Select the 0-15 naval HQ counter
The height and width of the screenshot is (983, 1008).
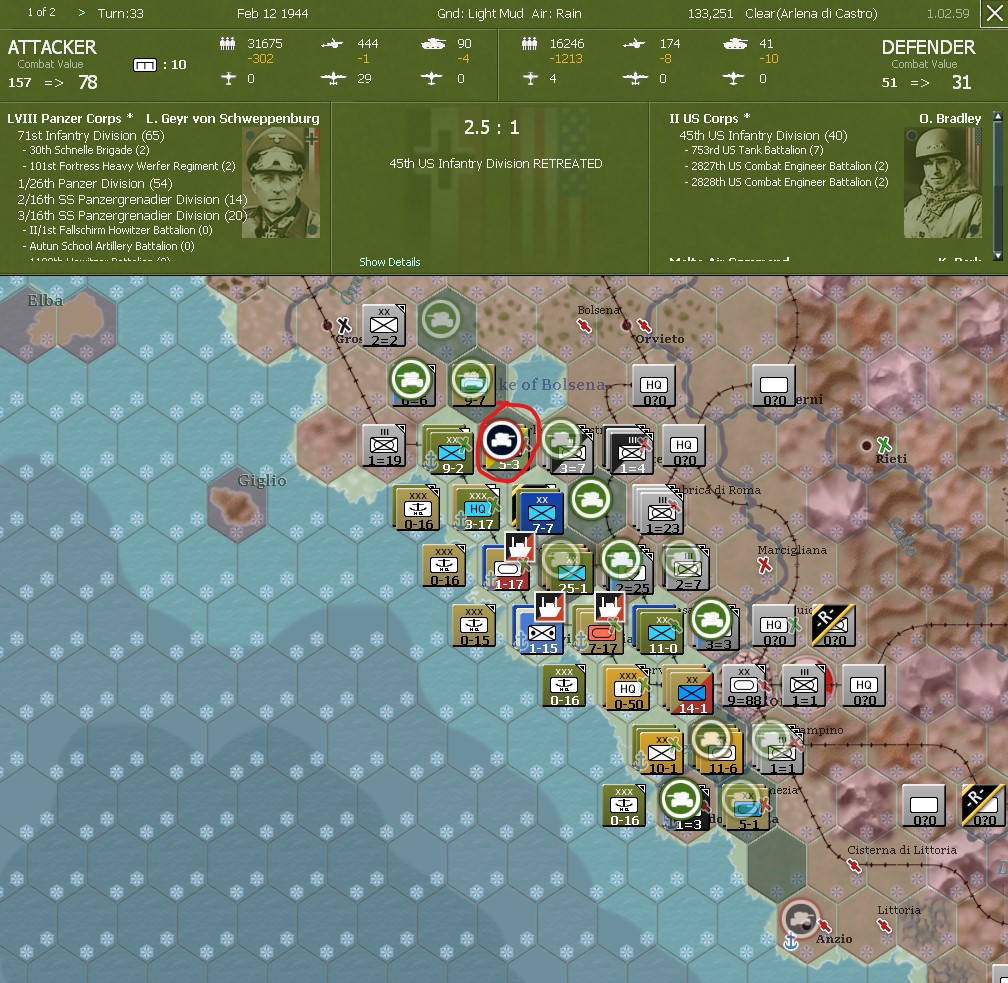click(x=474, y=625)
